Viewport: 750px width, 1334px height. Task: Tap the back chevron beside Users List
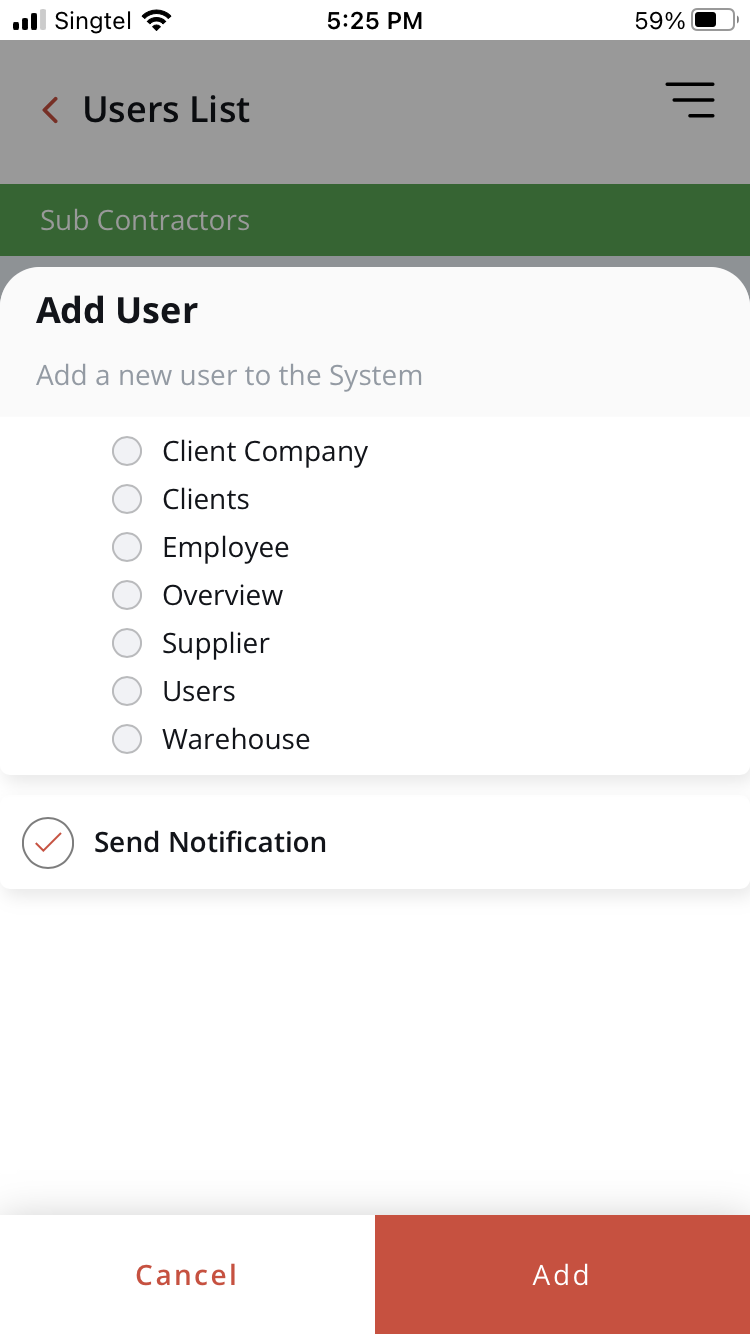[51, 110]
